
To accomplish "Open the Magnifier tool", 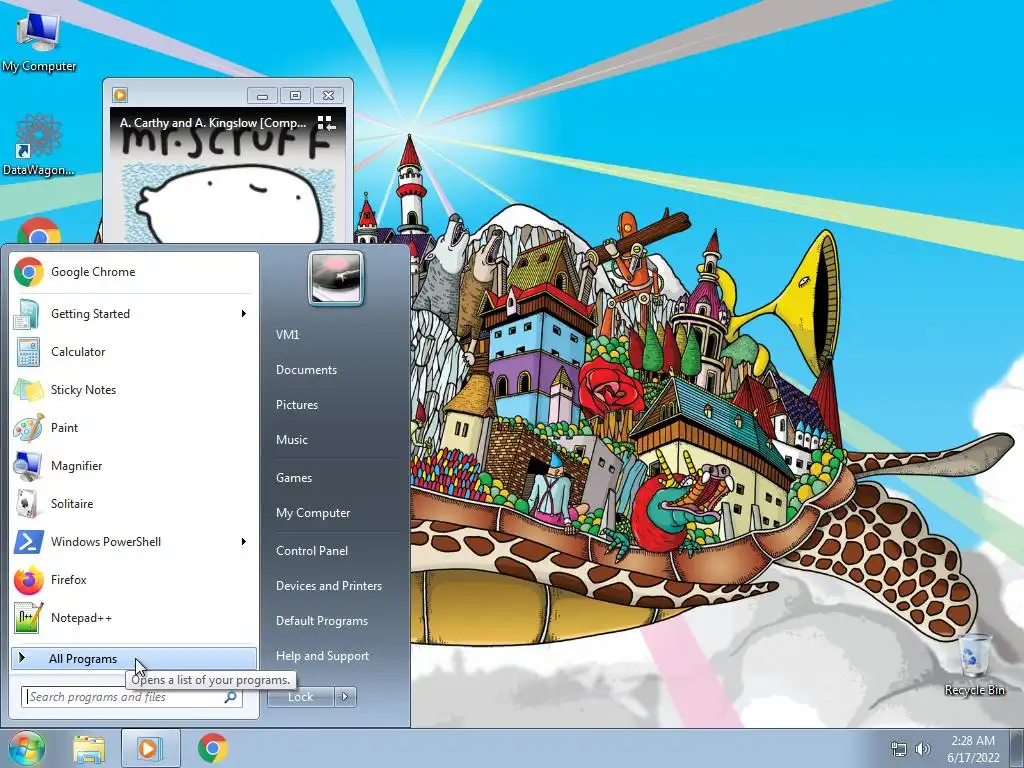I will click(x=132, y=466).
